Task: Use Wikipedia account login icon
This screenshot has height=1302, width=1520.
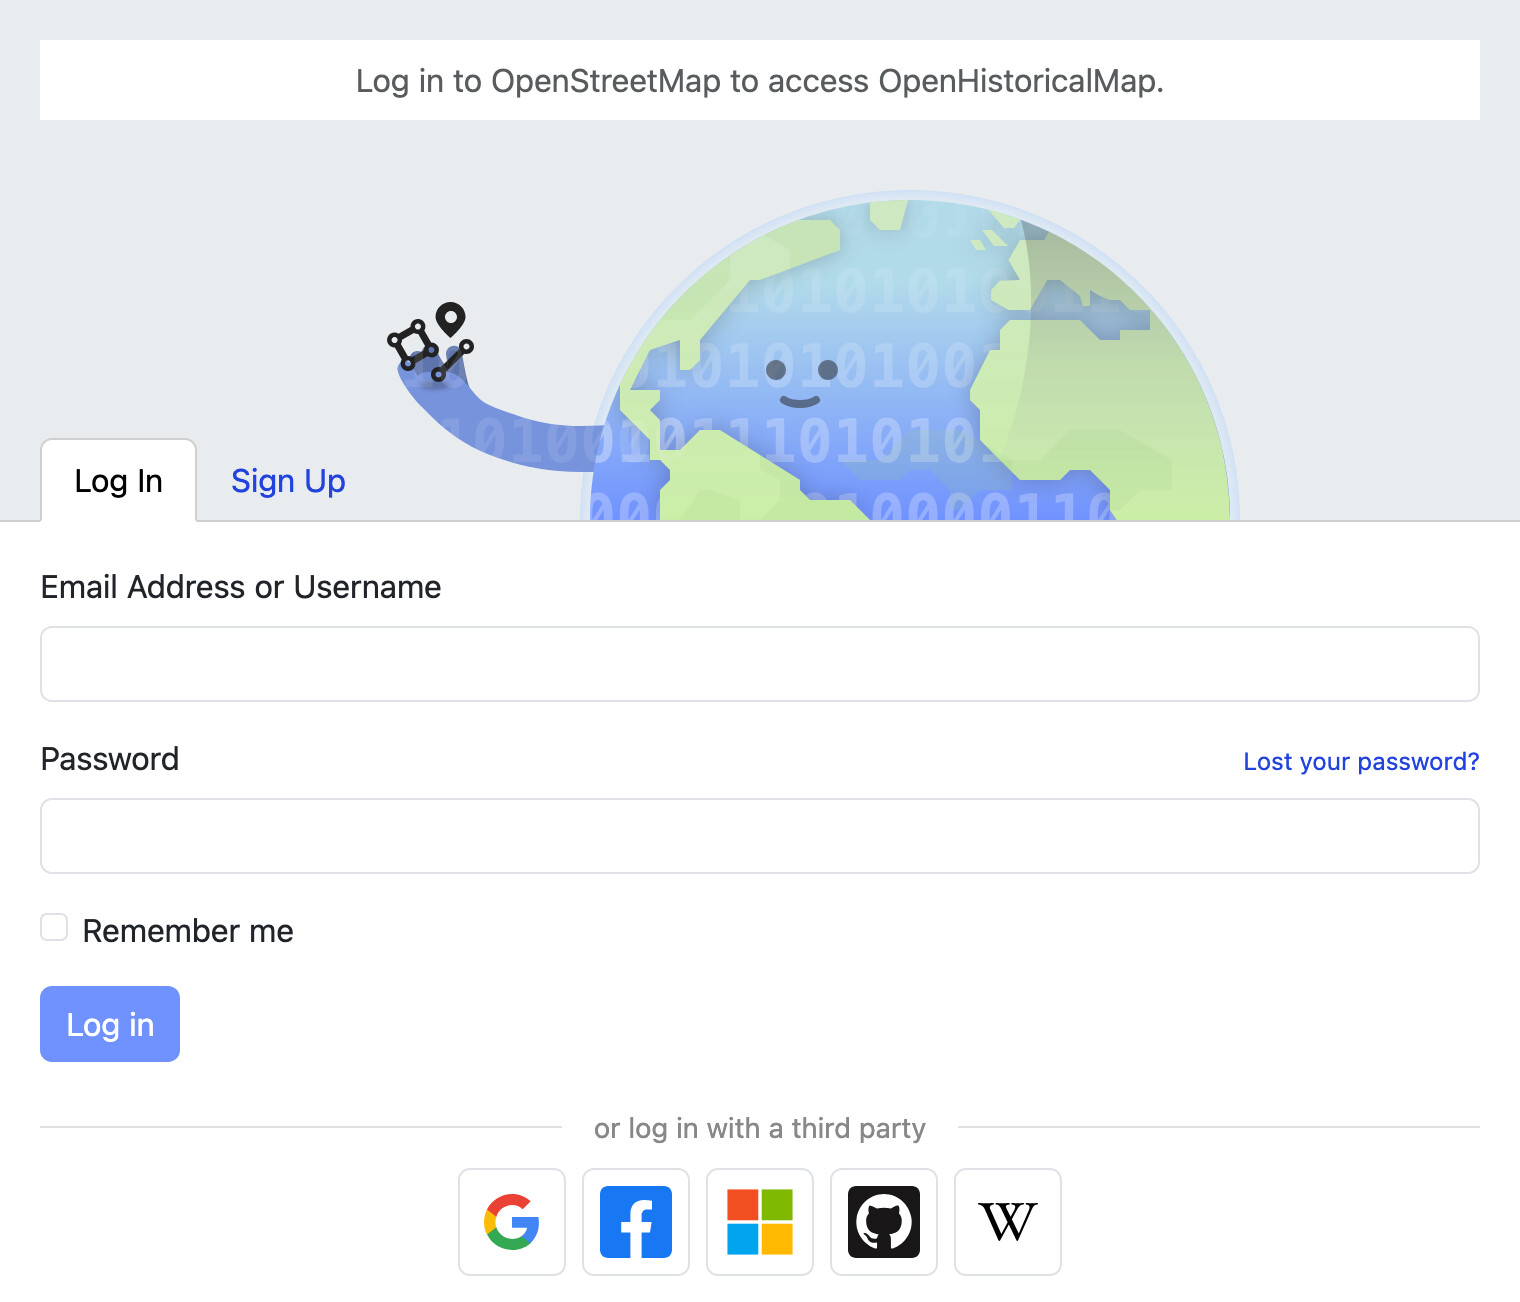Action: click(1008, 1222)
